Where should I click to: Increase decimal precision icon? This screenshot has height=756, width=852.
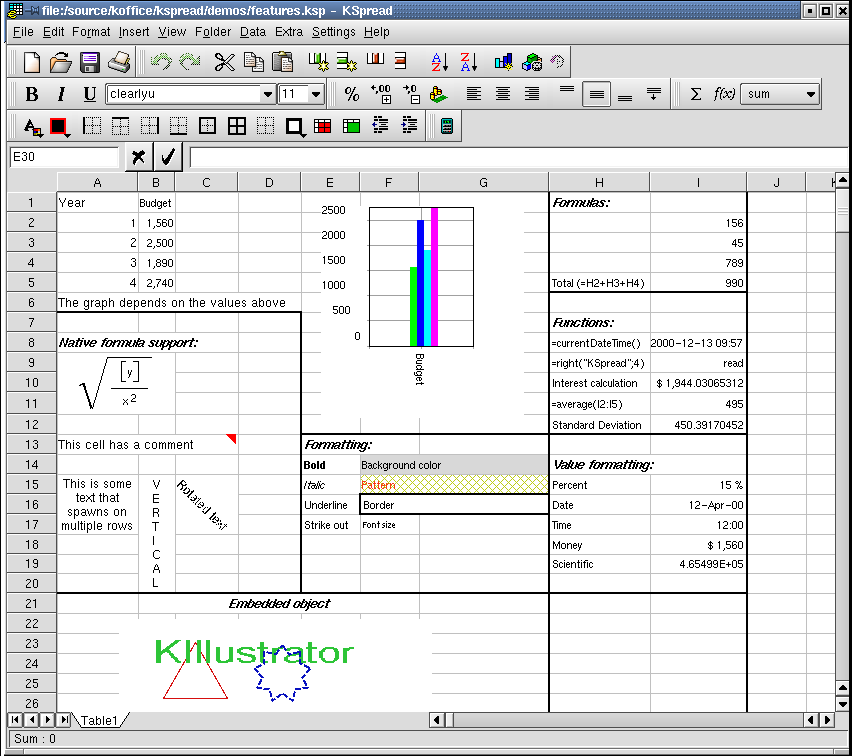tap(381, 94)
